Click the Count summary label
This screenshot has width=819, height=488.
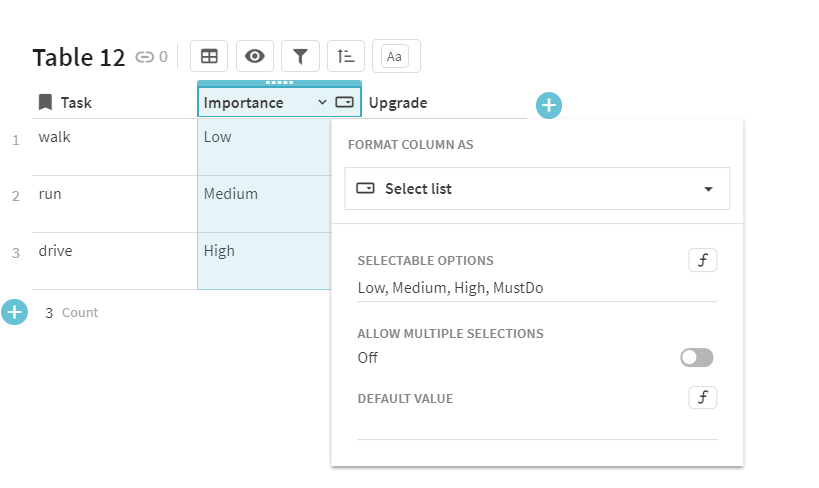(80, 312)
